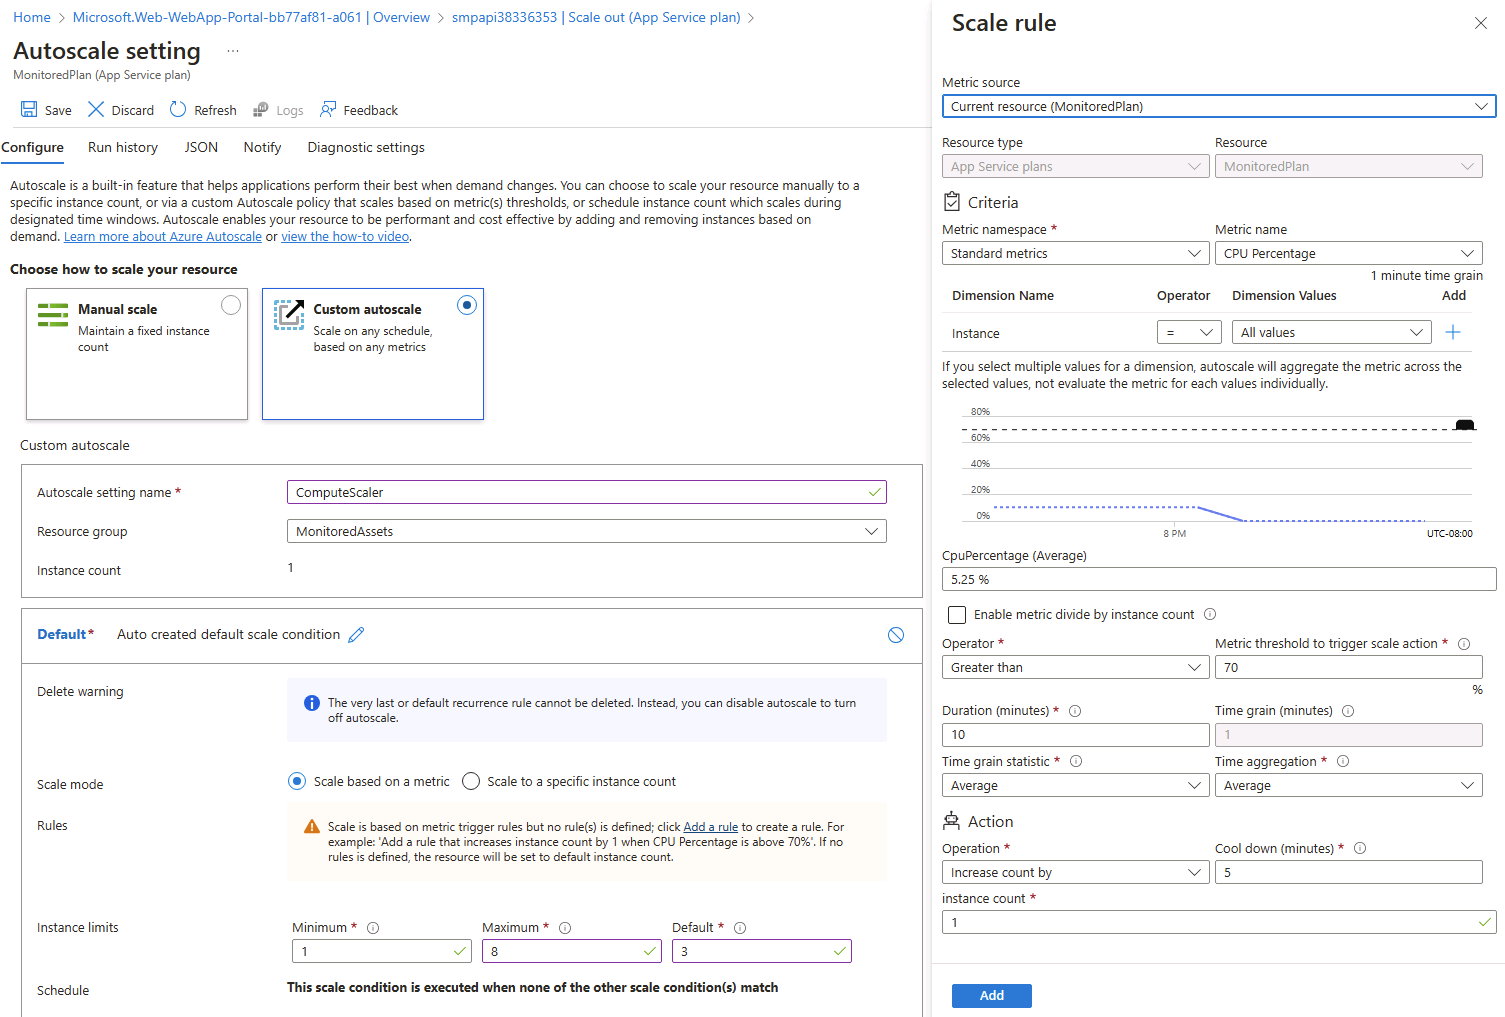This screenshot has width=1505, height=1017.
Task: Open the Time aggregation dropdown
Action: click(1348, 785)
